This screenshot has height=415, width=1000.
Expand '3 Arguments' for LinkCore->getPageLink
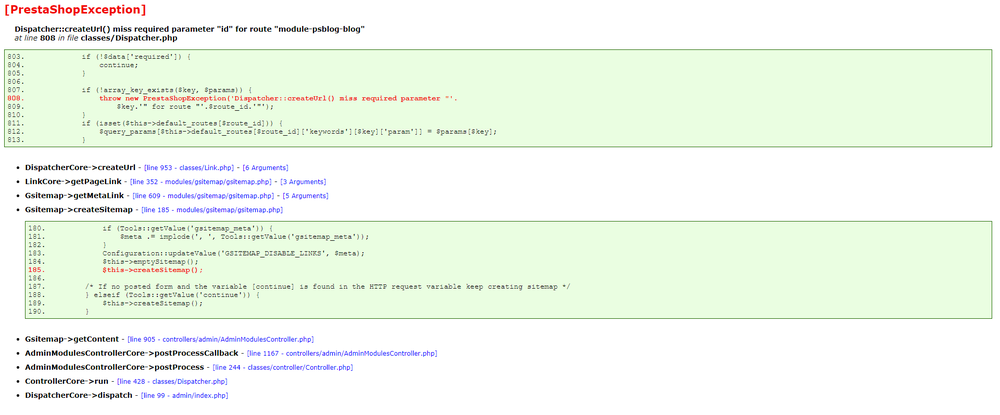303,182
